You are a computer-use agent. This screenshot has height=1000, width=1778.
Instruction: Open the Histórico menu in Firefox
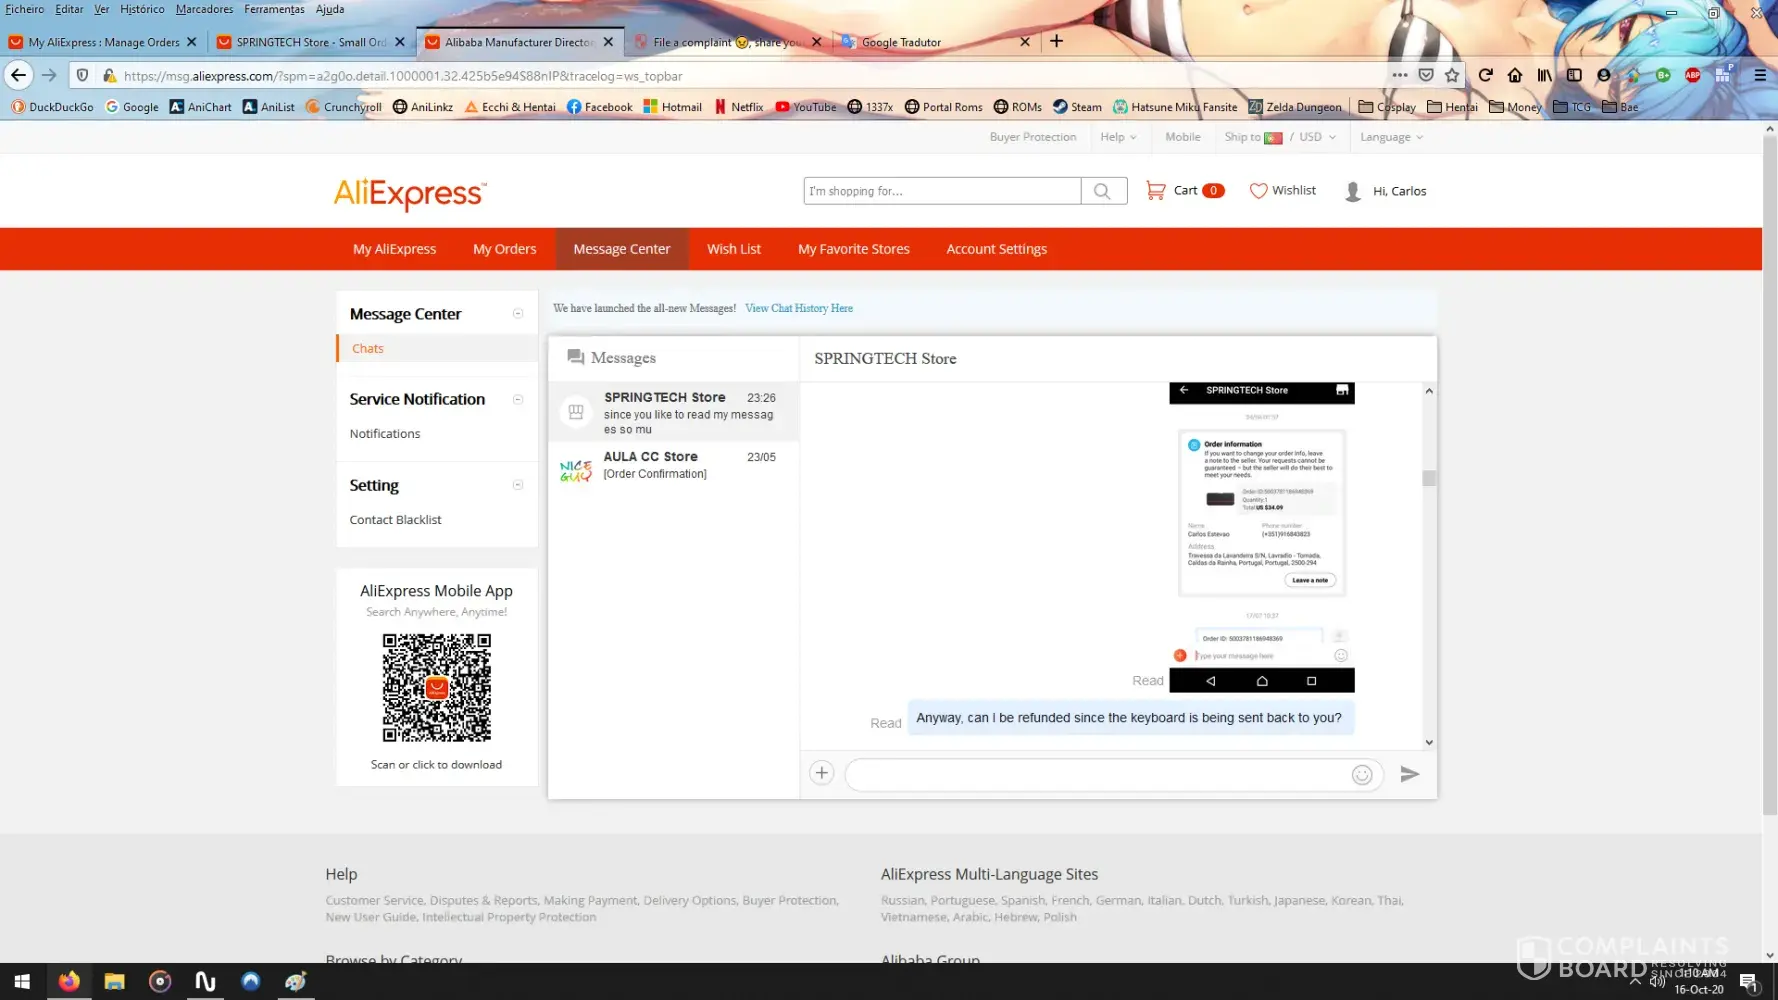143,9
